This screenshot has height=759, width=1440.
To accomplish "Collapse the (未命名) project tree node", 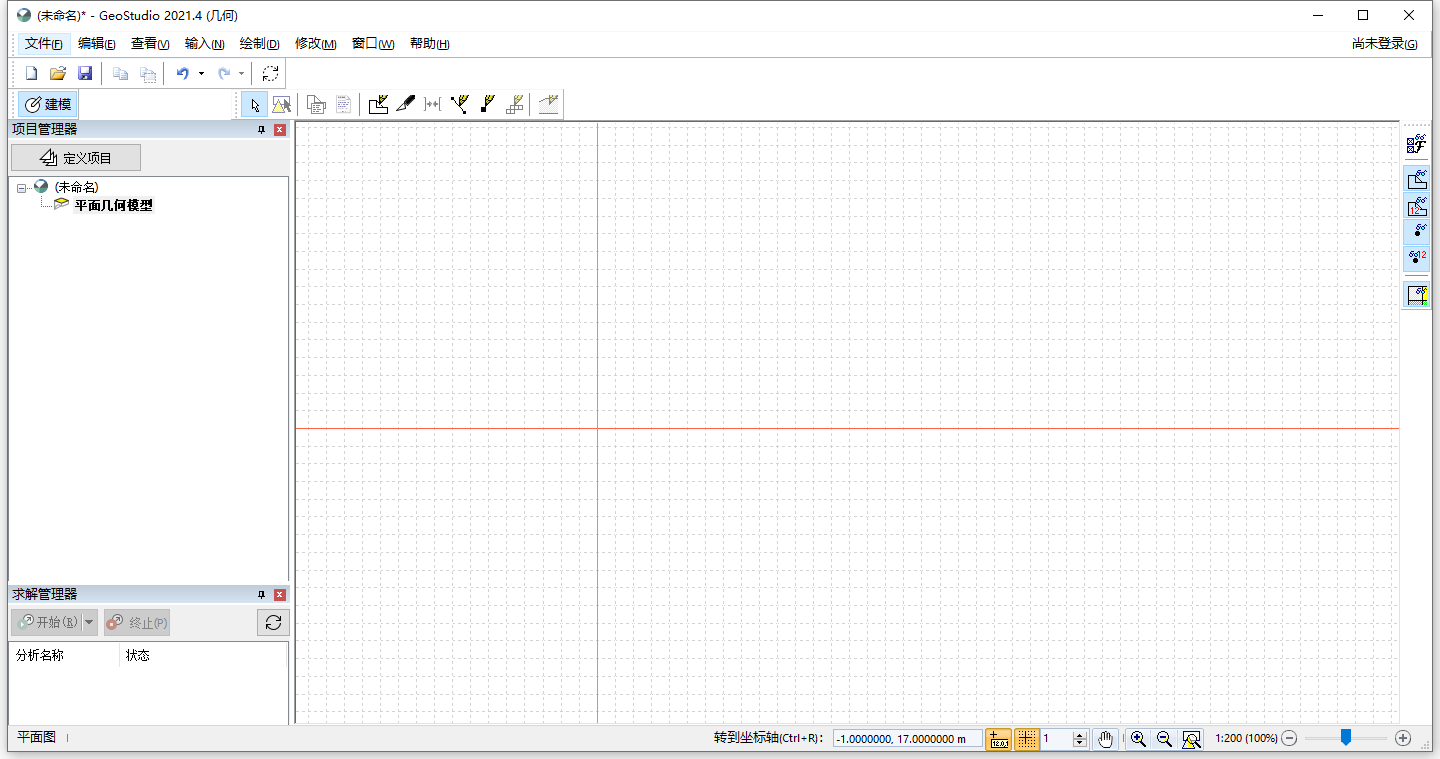I will pos(22,188).
